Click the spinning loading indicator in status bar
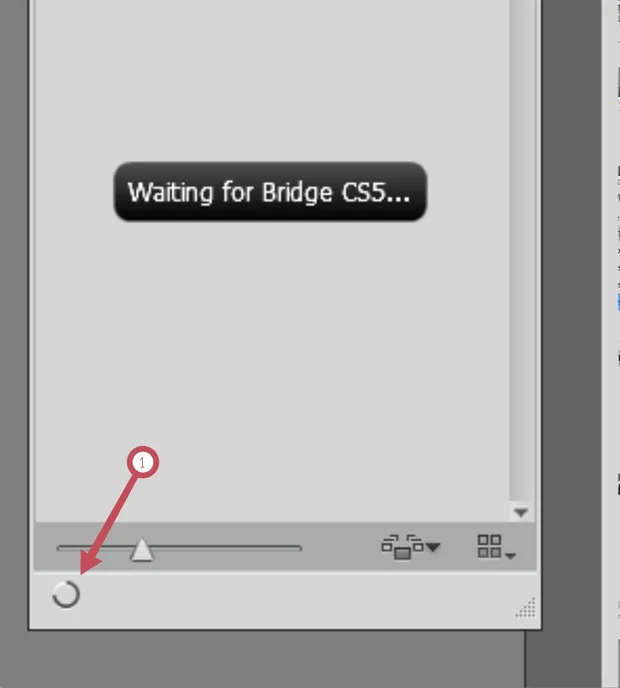The height and width of the screenshot is (688, 620). pos(66,595)
